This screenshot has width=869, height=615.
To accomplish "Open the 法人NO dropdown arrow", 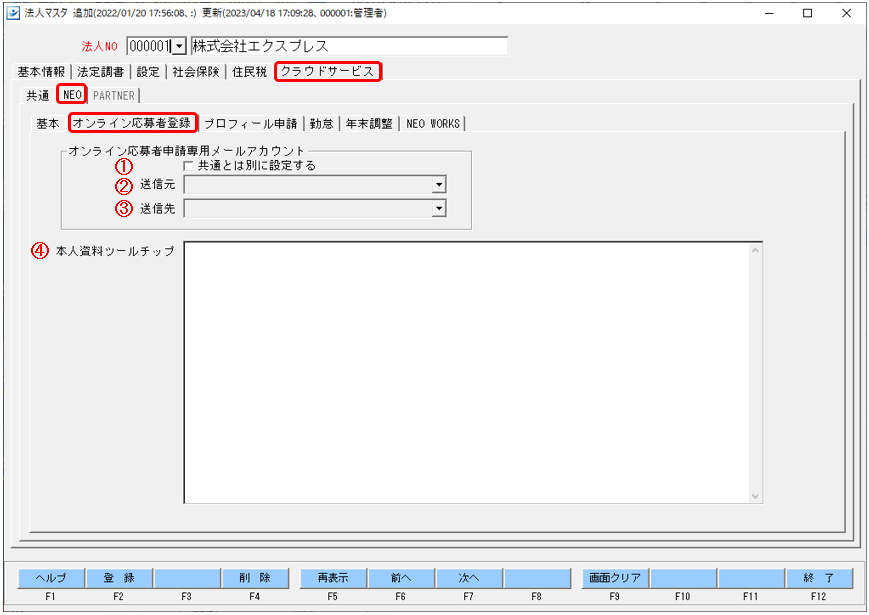I will coord(178,47).
